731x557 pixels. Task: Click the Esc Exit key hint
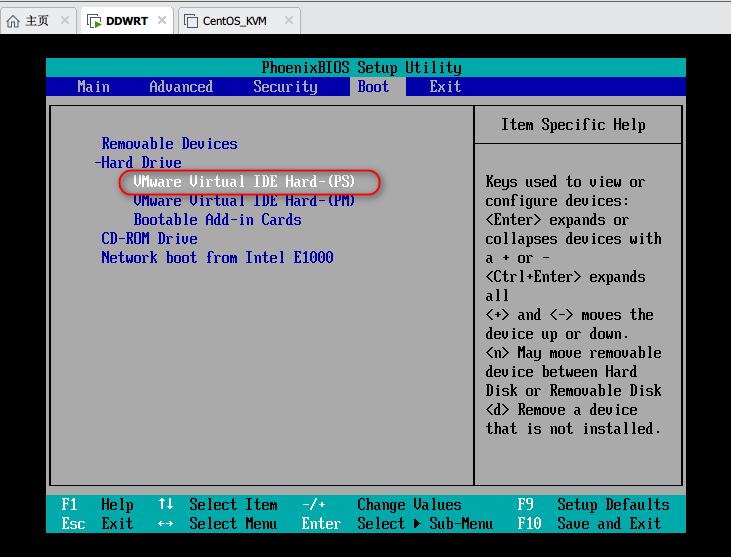tap(97, 523)
